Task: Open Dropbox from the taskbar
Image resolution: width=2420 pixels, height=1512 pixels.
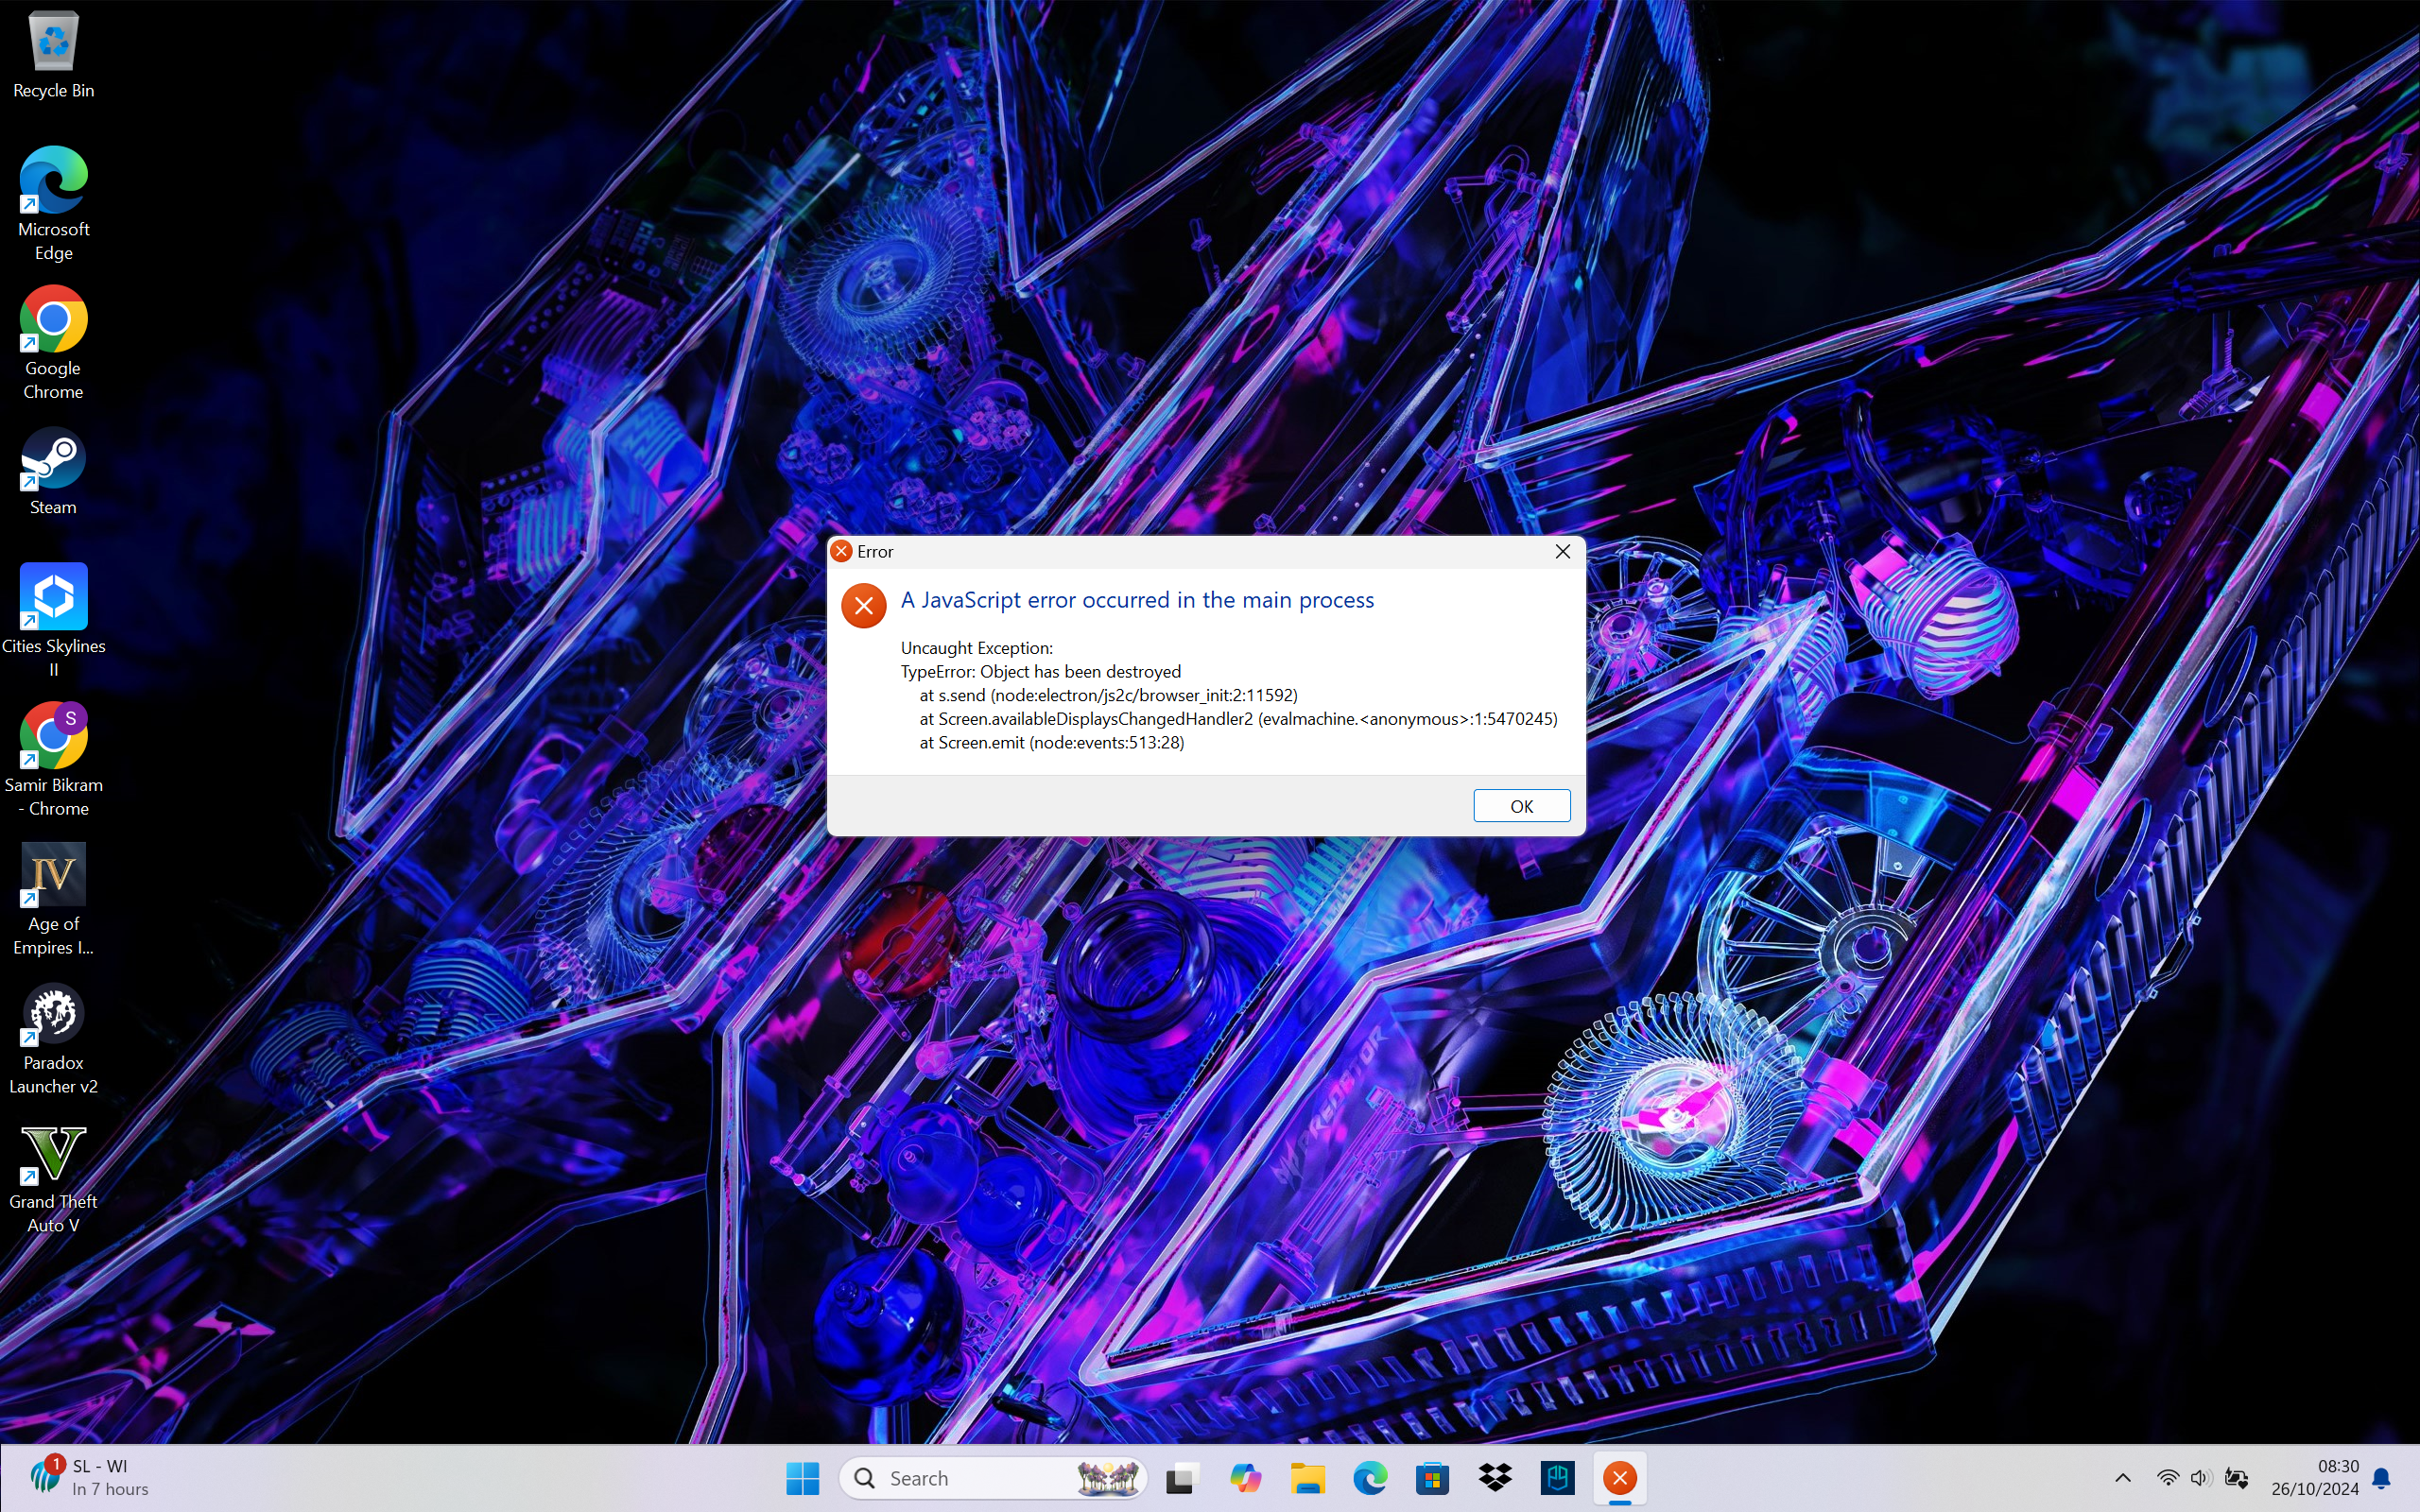Action: tap(1495, 1478)
